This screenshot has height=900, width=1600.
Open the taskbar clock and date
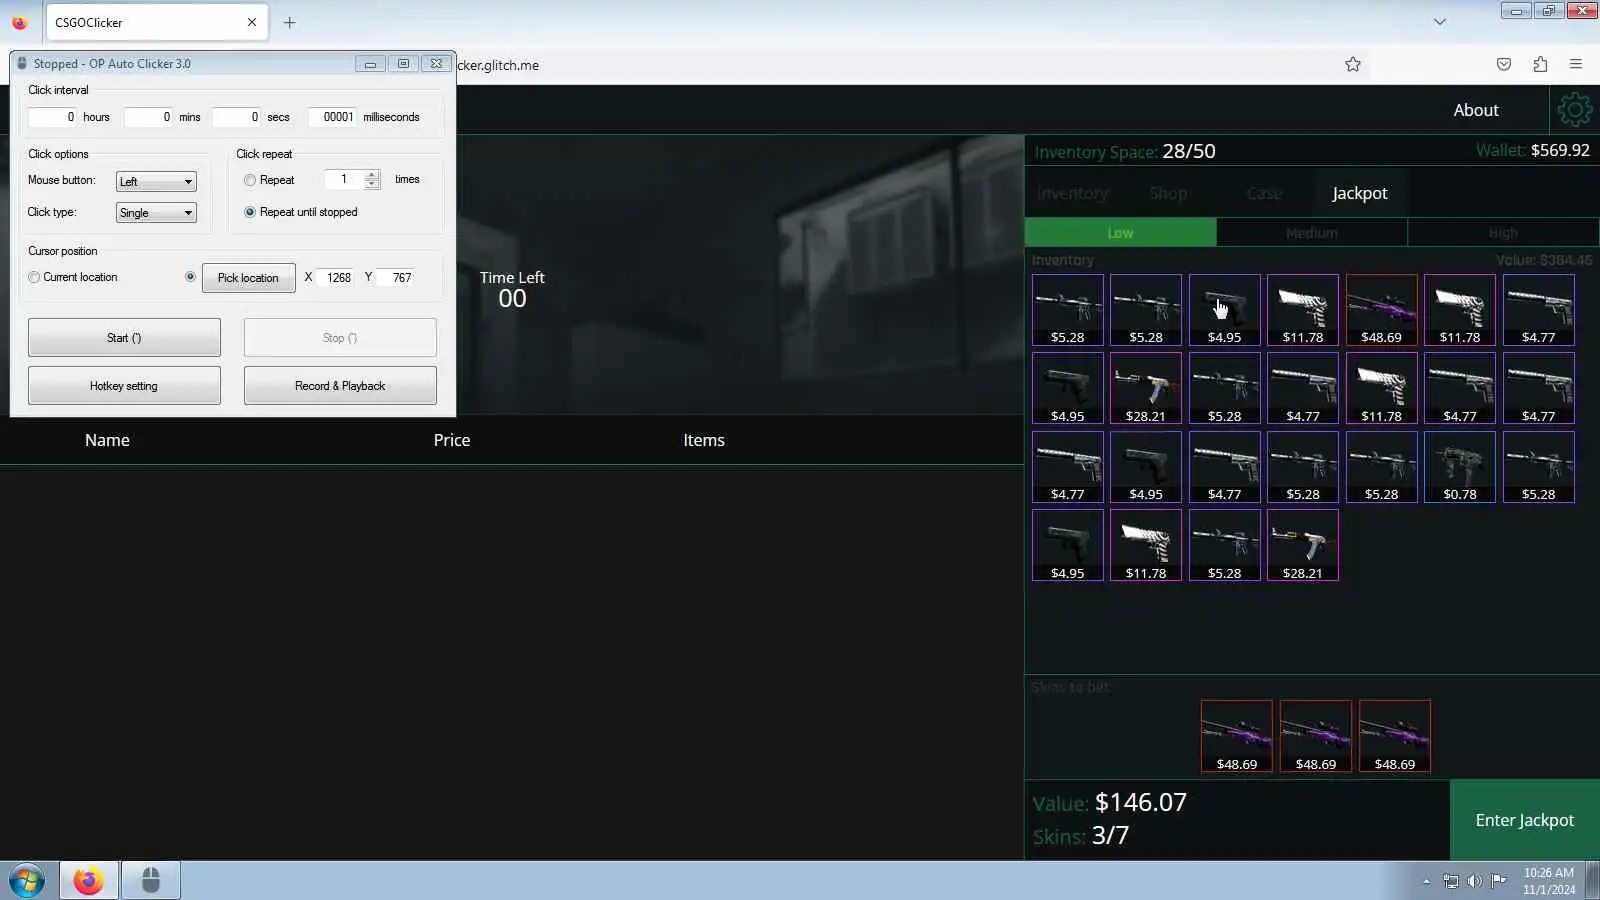pos(1549,881)
